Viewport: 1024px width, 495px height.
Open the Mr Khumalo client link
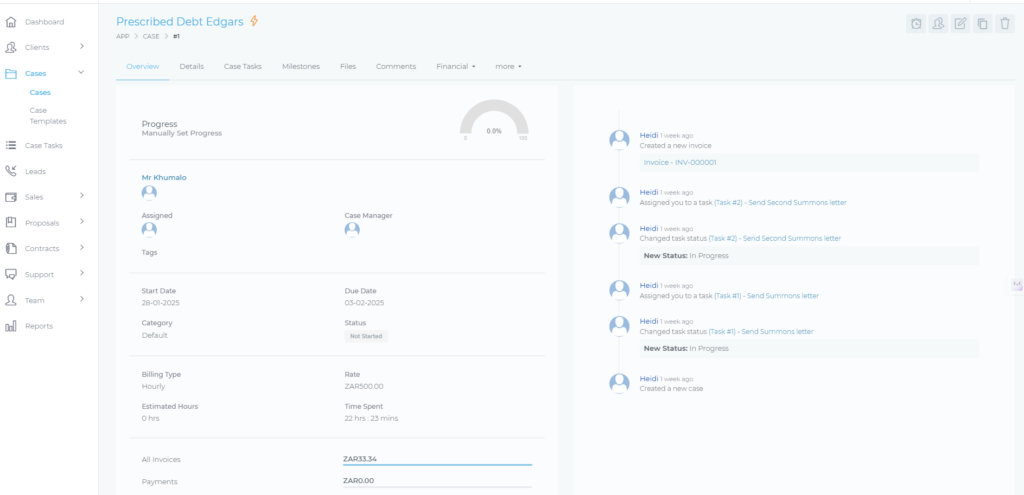164,177
